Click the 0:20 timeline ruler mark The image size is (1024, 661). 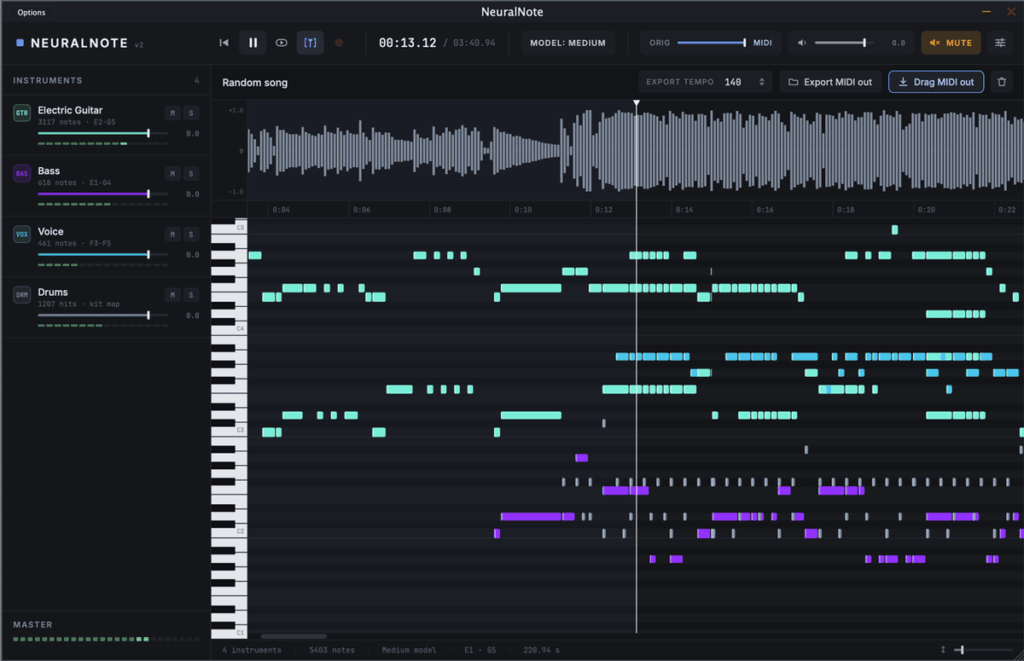926,210
